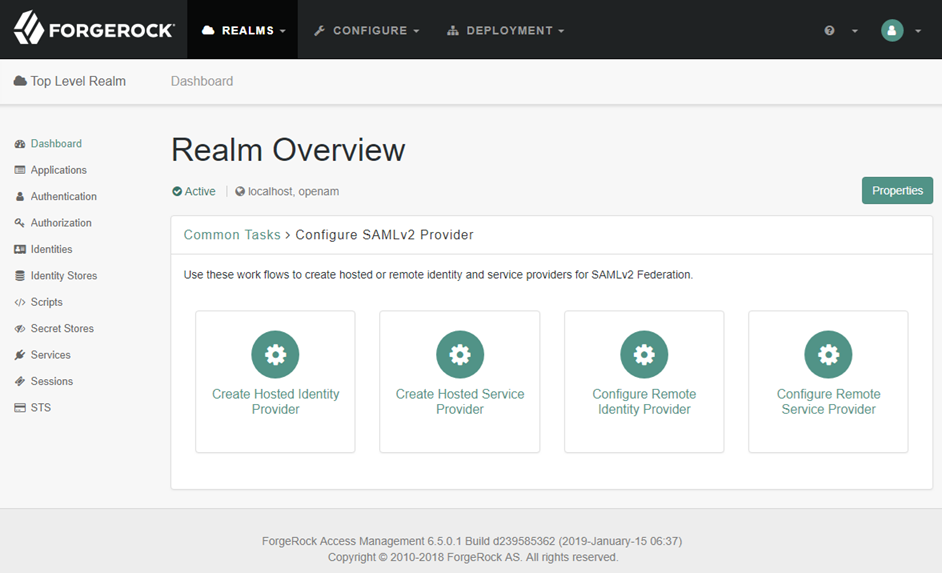Open Applications in the sidebar
The width and height of the screenshot is (942, 573).
click(x=59, y=170)
